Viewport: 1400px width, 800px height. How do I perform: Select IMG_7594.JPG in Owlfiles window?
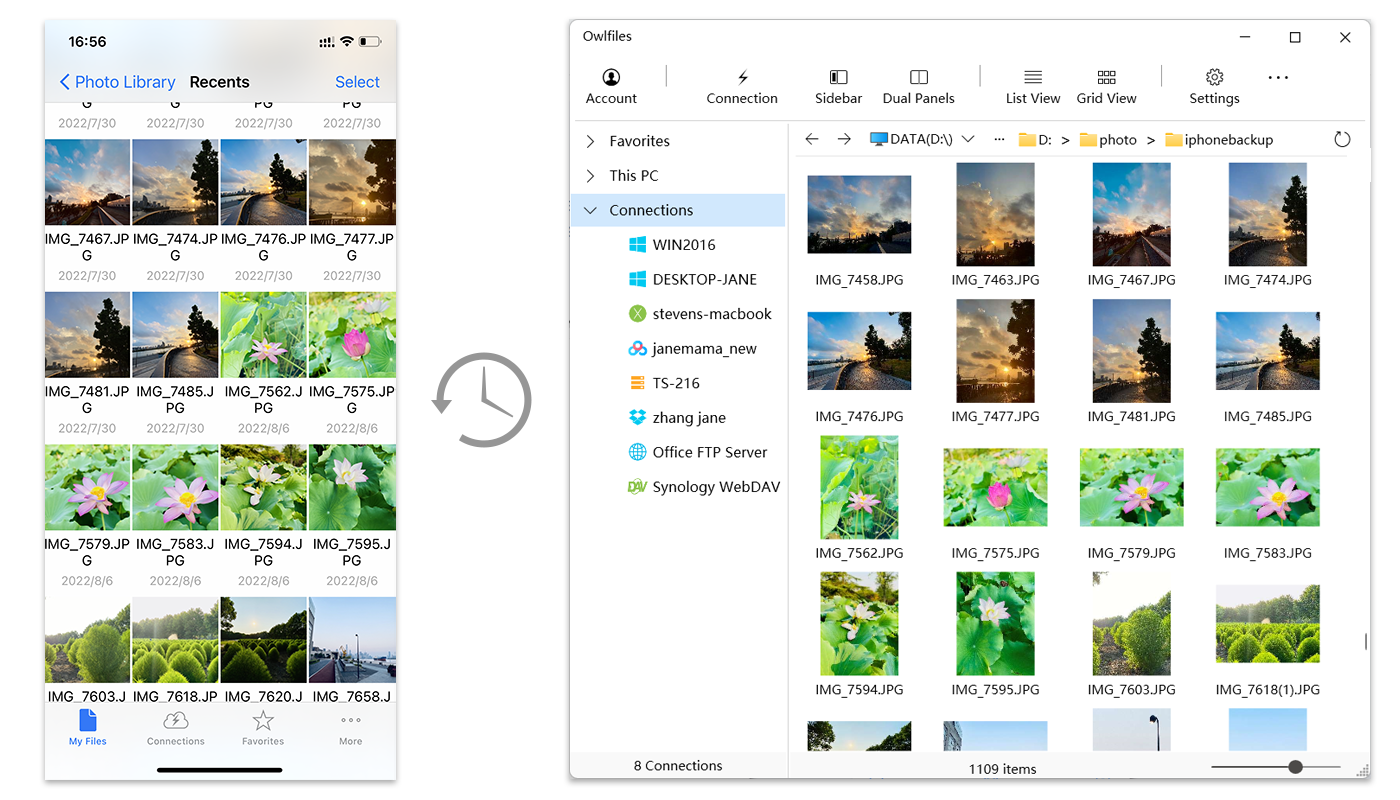(859, 623)
